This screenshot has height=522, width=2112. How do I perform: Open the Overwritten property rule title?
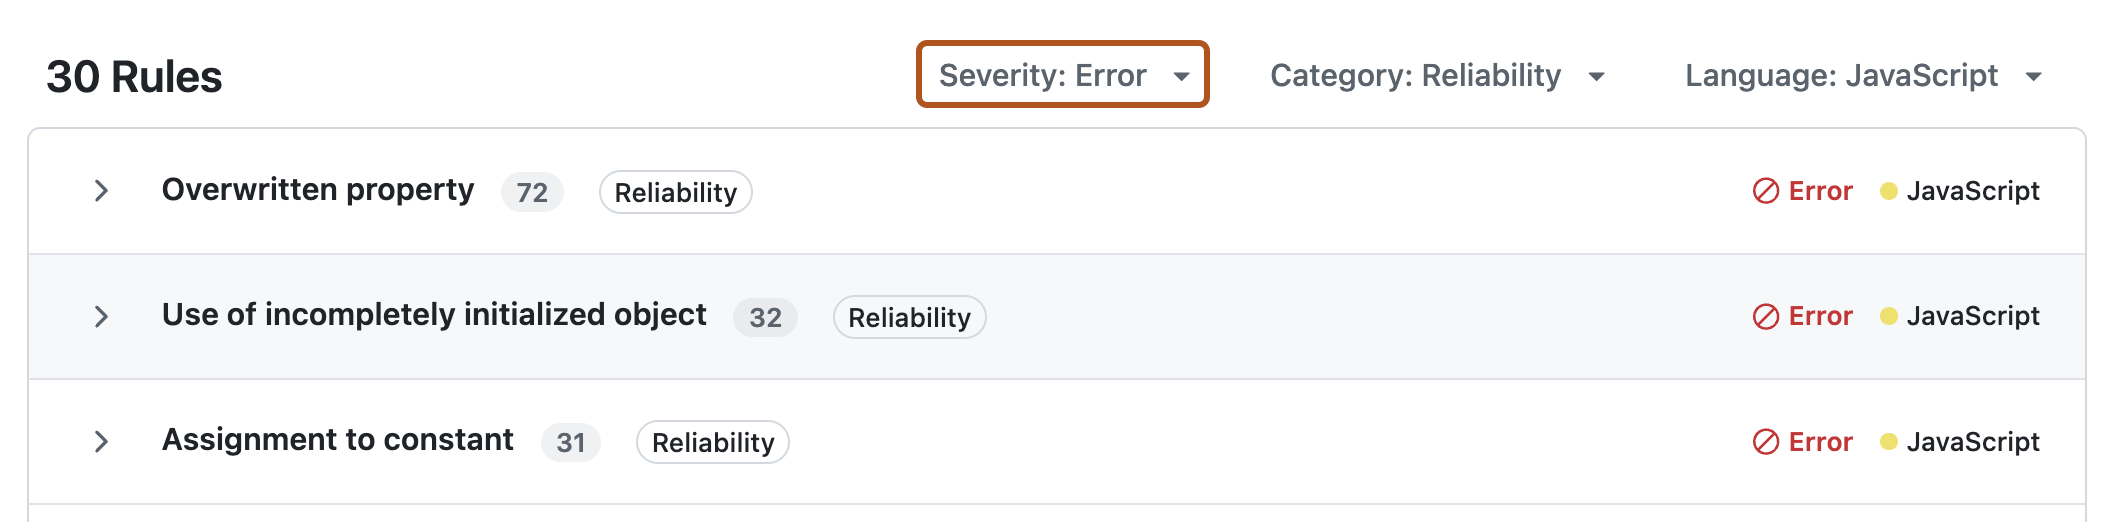click(318, 190)
